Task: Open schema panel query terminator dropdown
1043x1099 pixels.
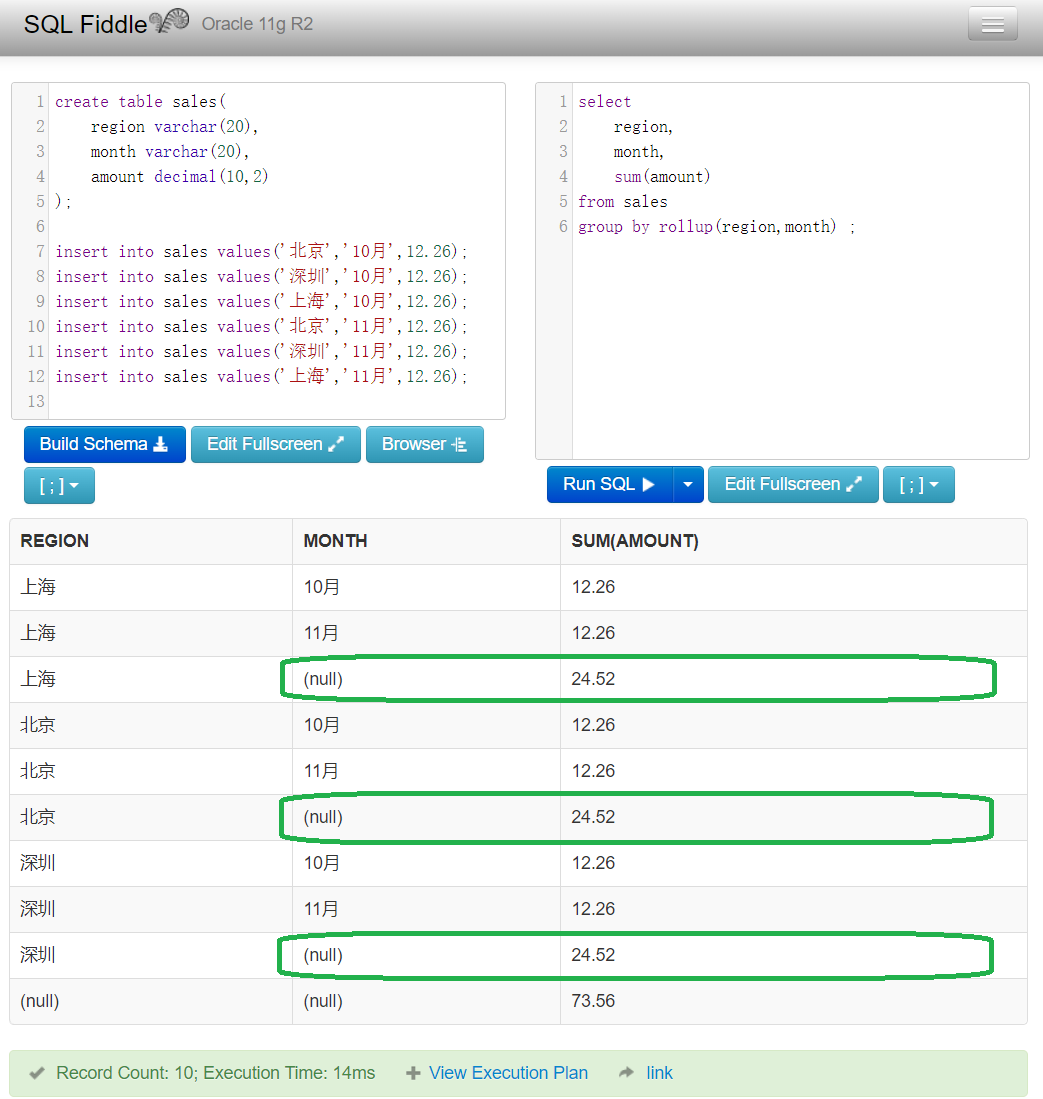Action: (x=59, y=486)
